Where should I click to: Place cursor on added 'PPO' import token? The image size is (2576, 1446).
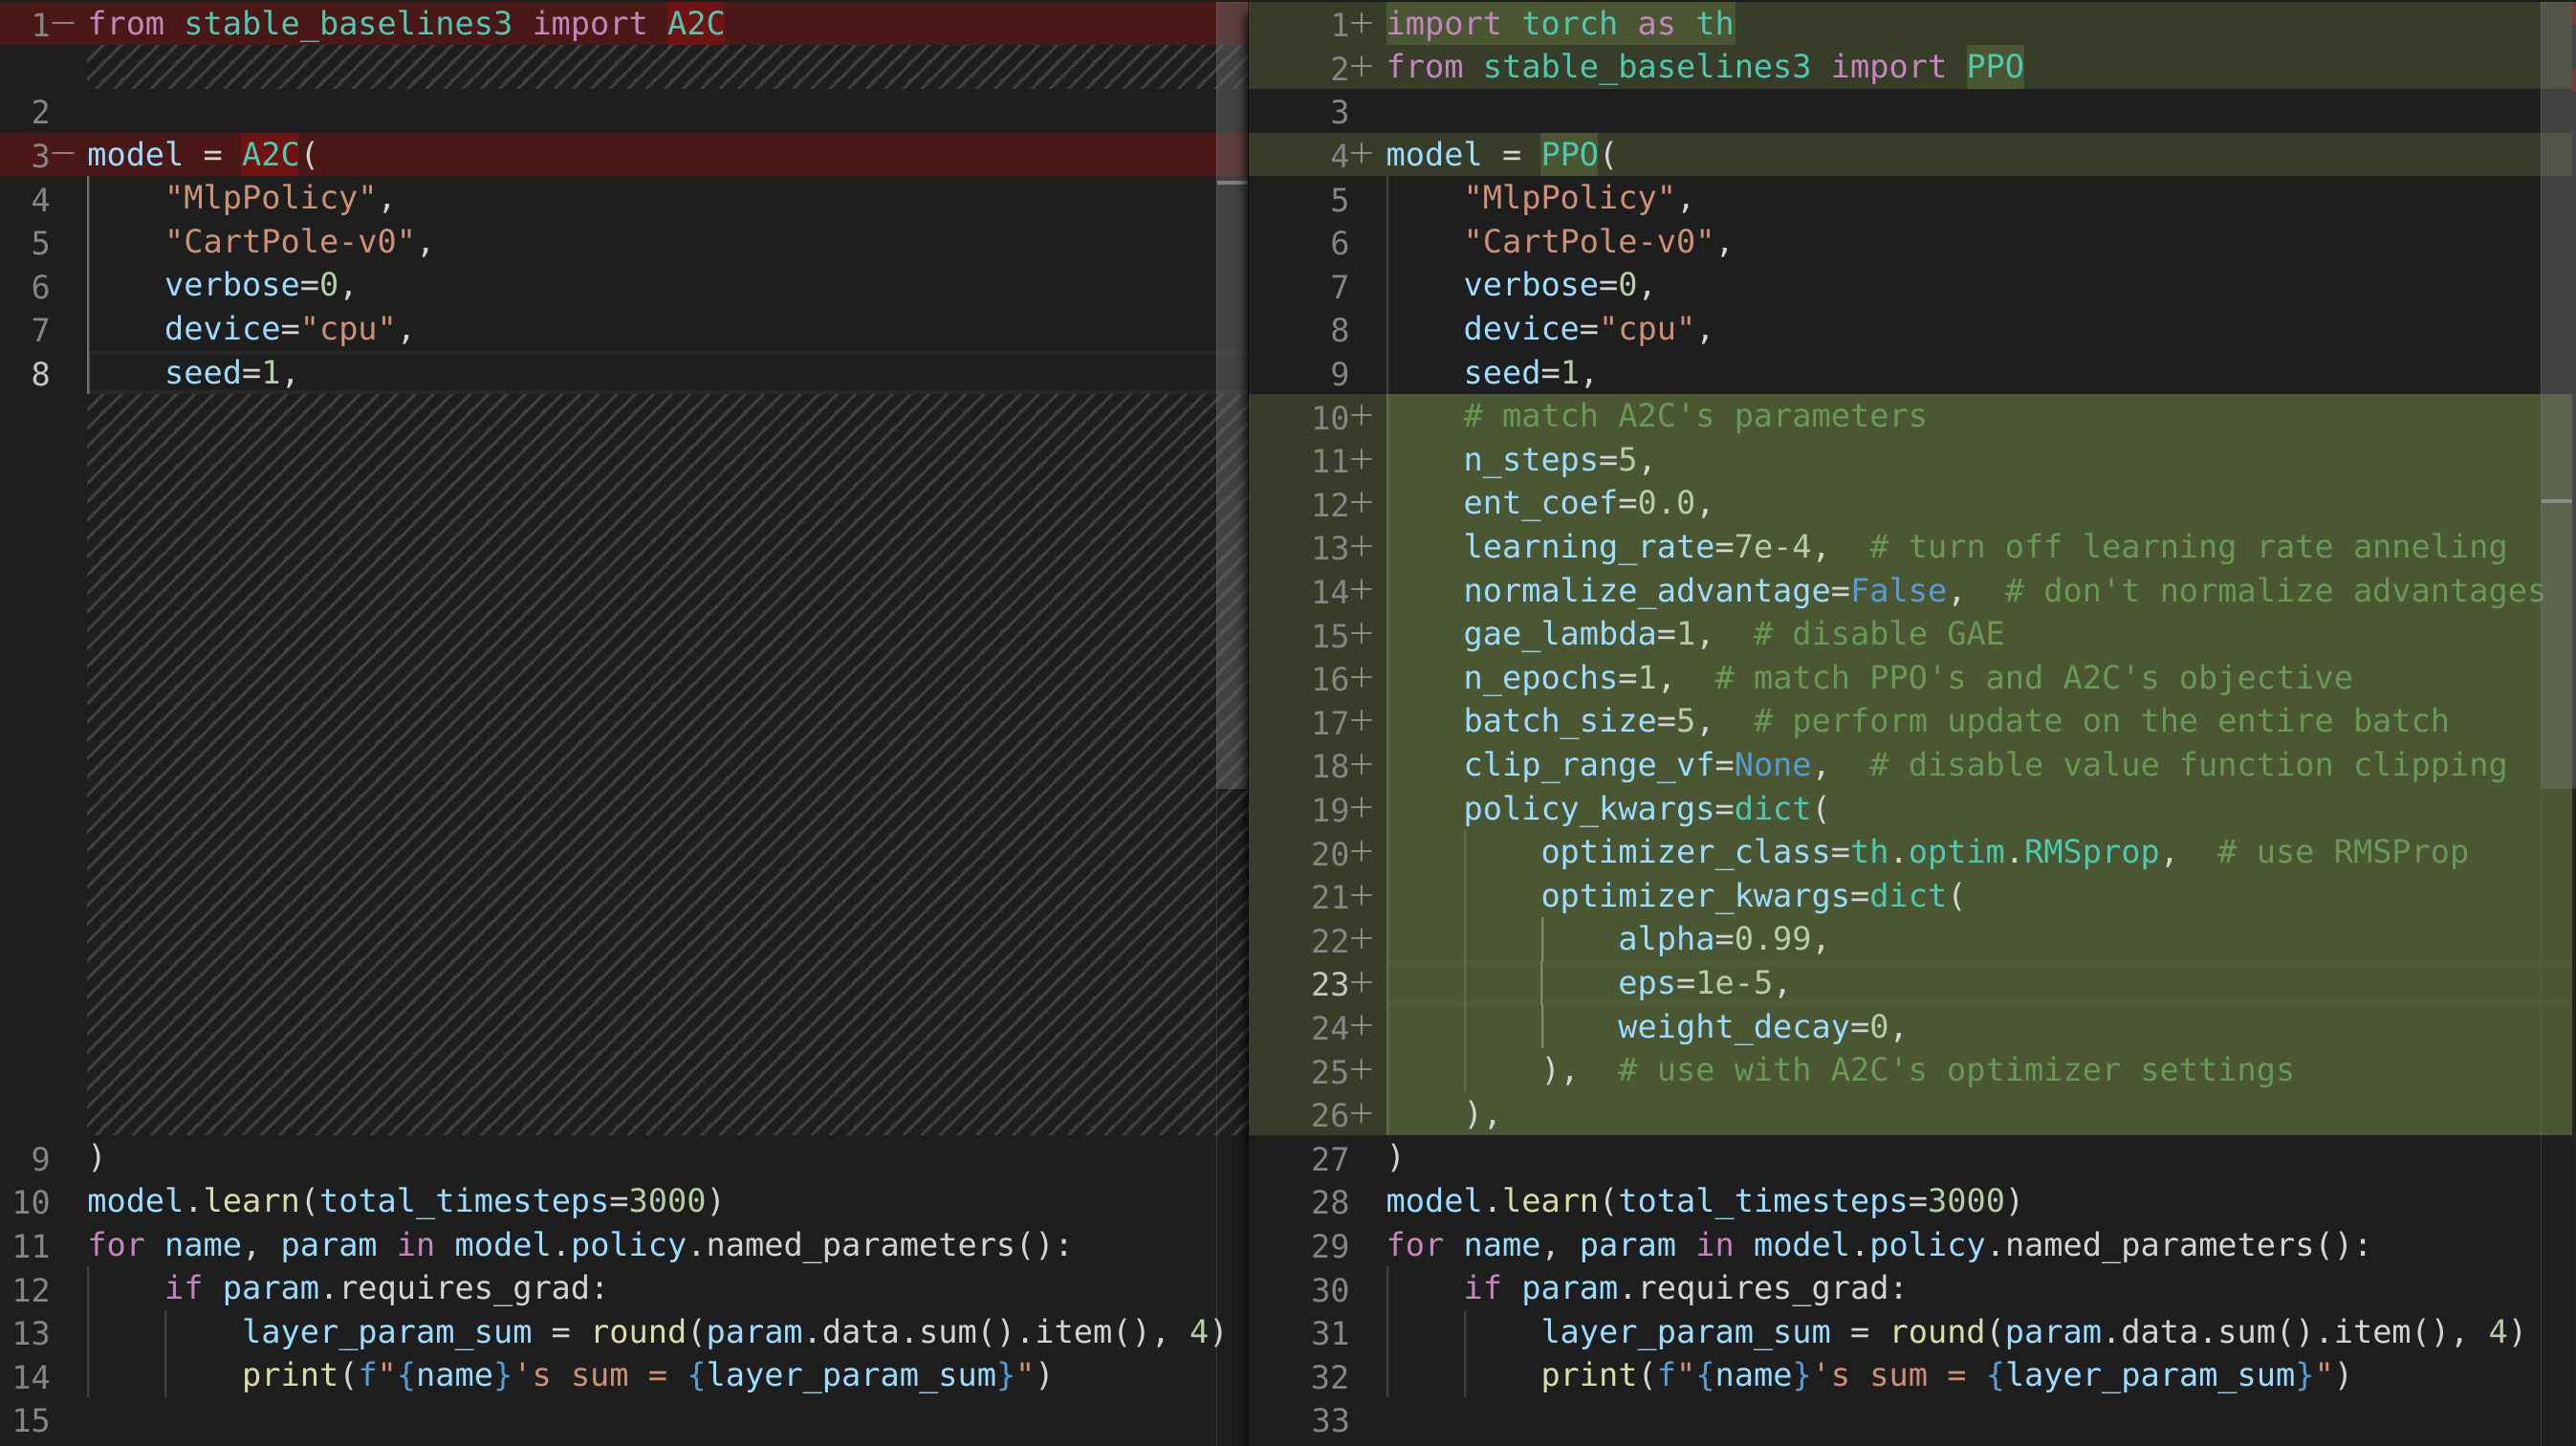click(x=1994, y=67)
